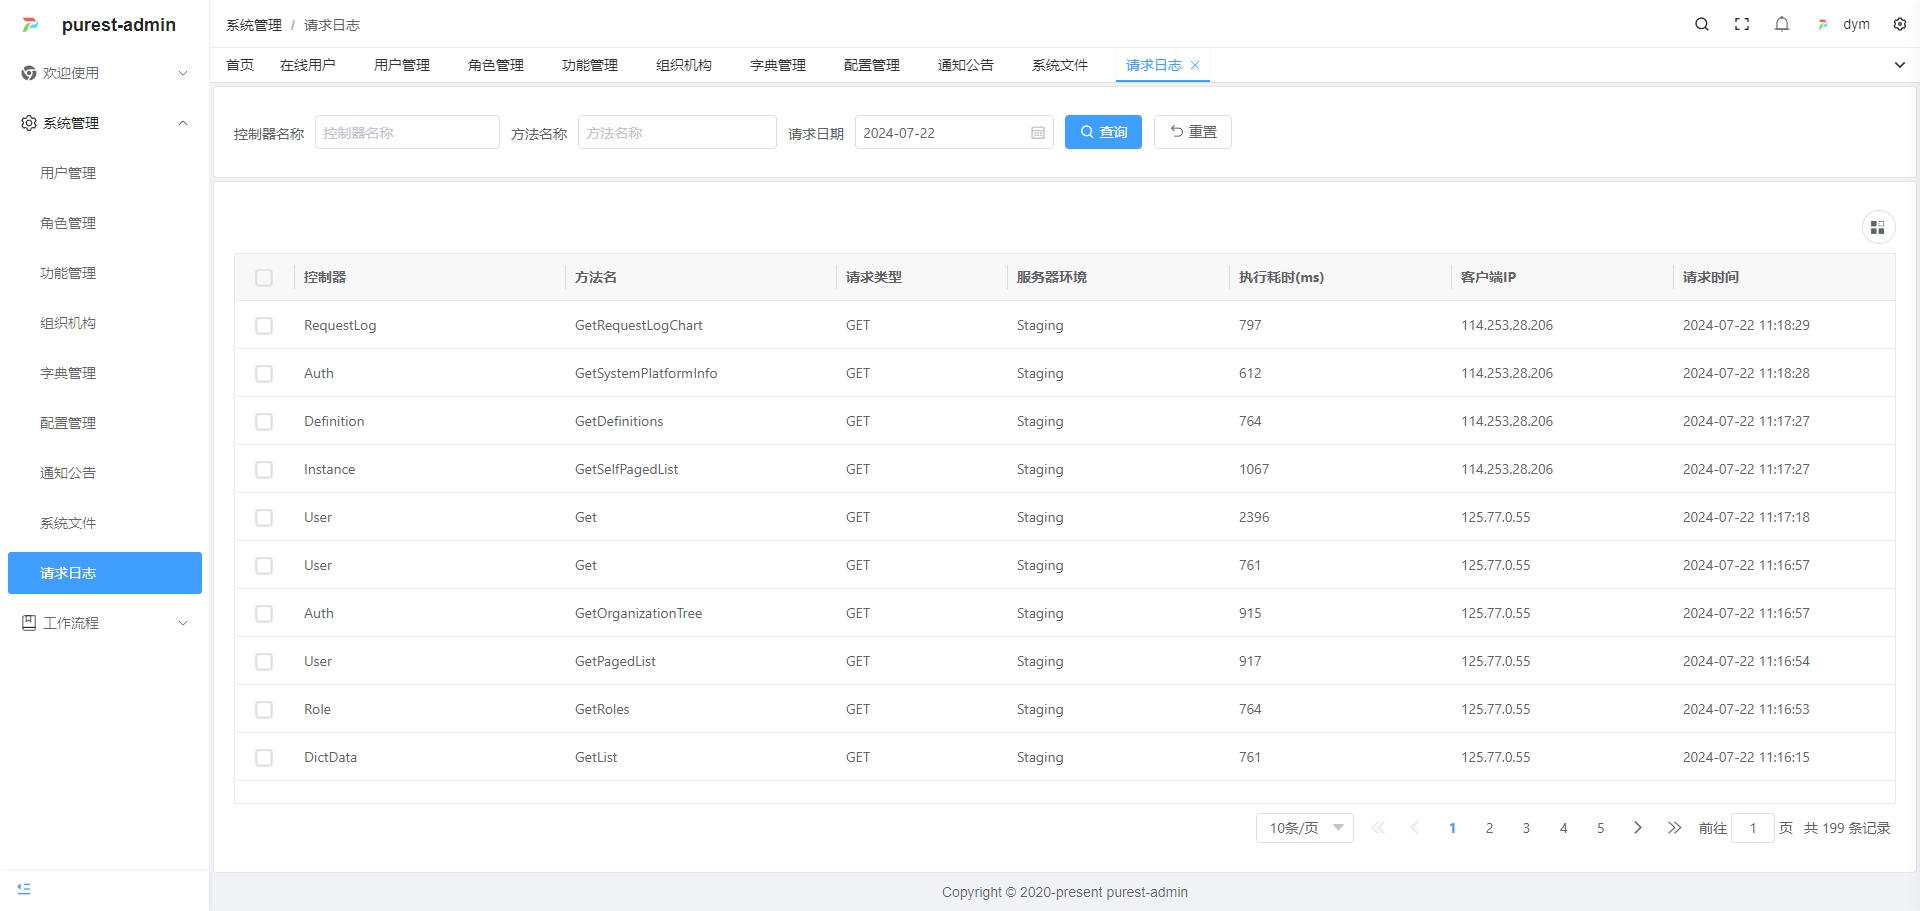Select 请求日志 in the sidebar
The height and width of the screenshot is (911, 1920).
[105, 573]
